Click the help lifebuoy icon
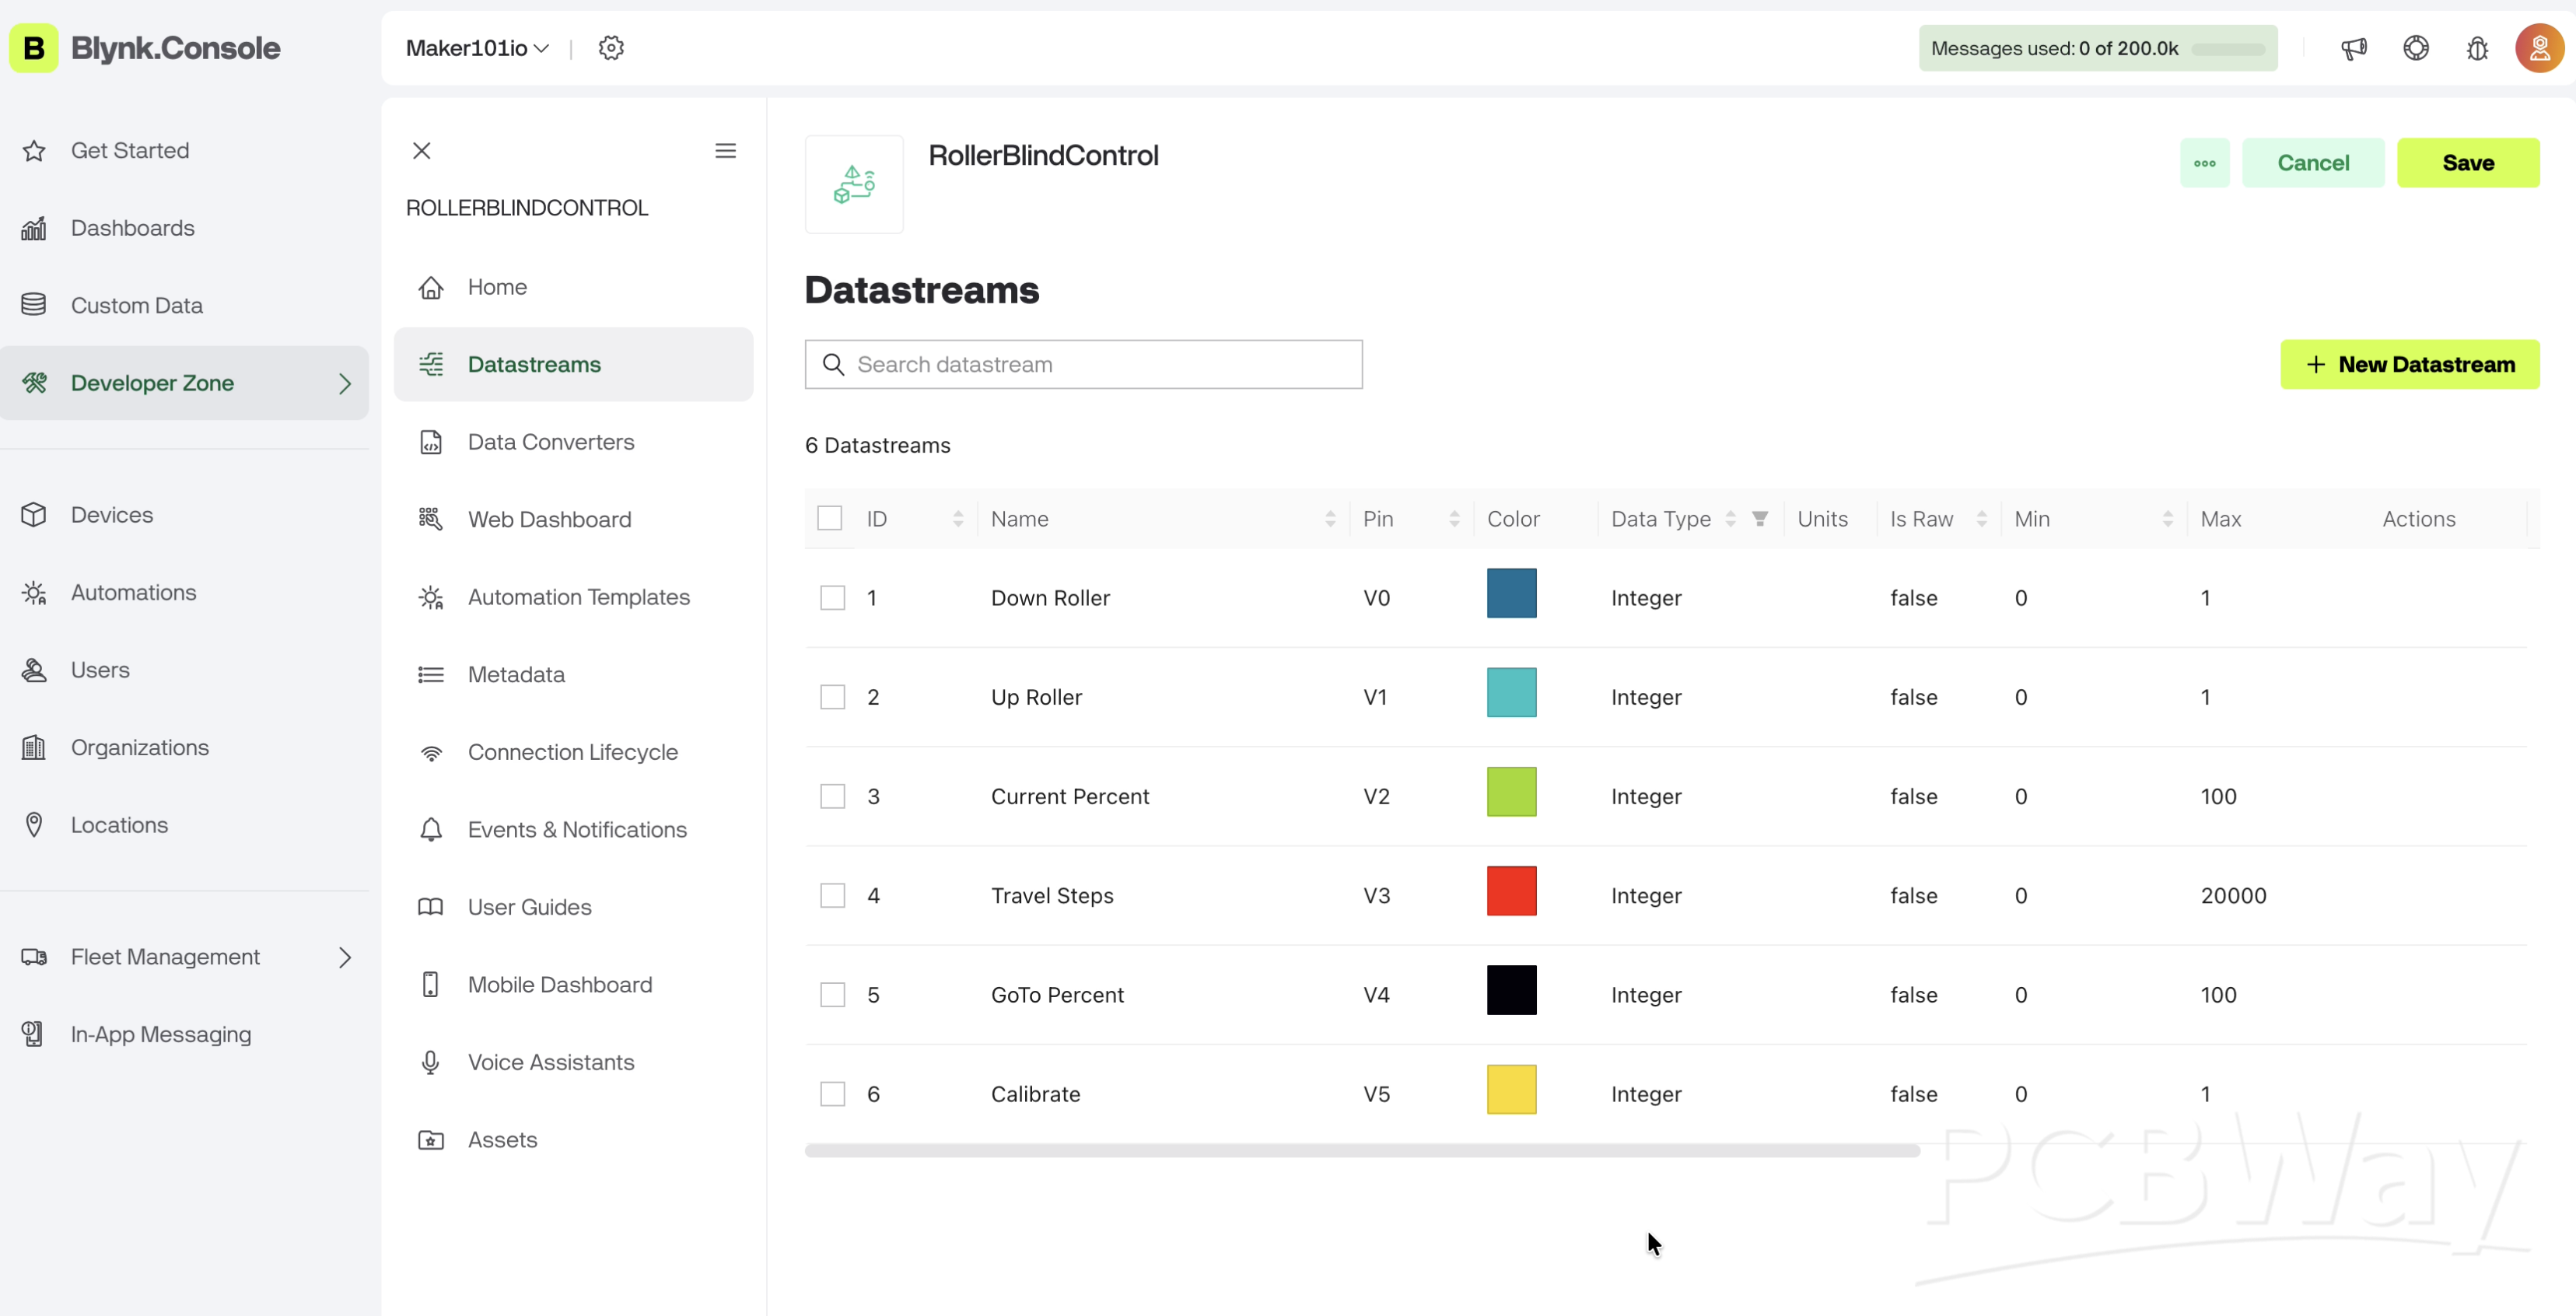2576x1316 pixels. [x=2416, y=48]
